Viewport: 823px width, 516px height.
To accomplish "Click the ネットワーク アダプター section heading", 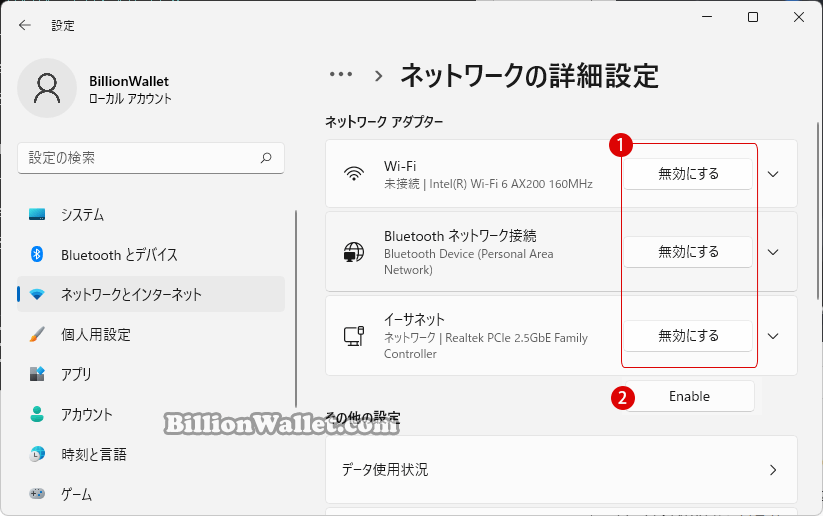I will pyautogui.click(x=384, y=122).
